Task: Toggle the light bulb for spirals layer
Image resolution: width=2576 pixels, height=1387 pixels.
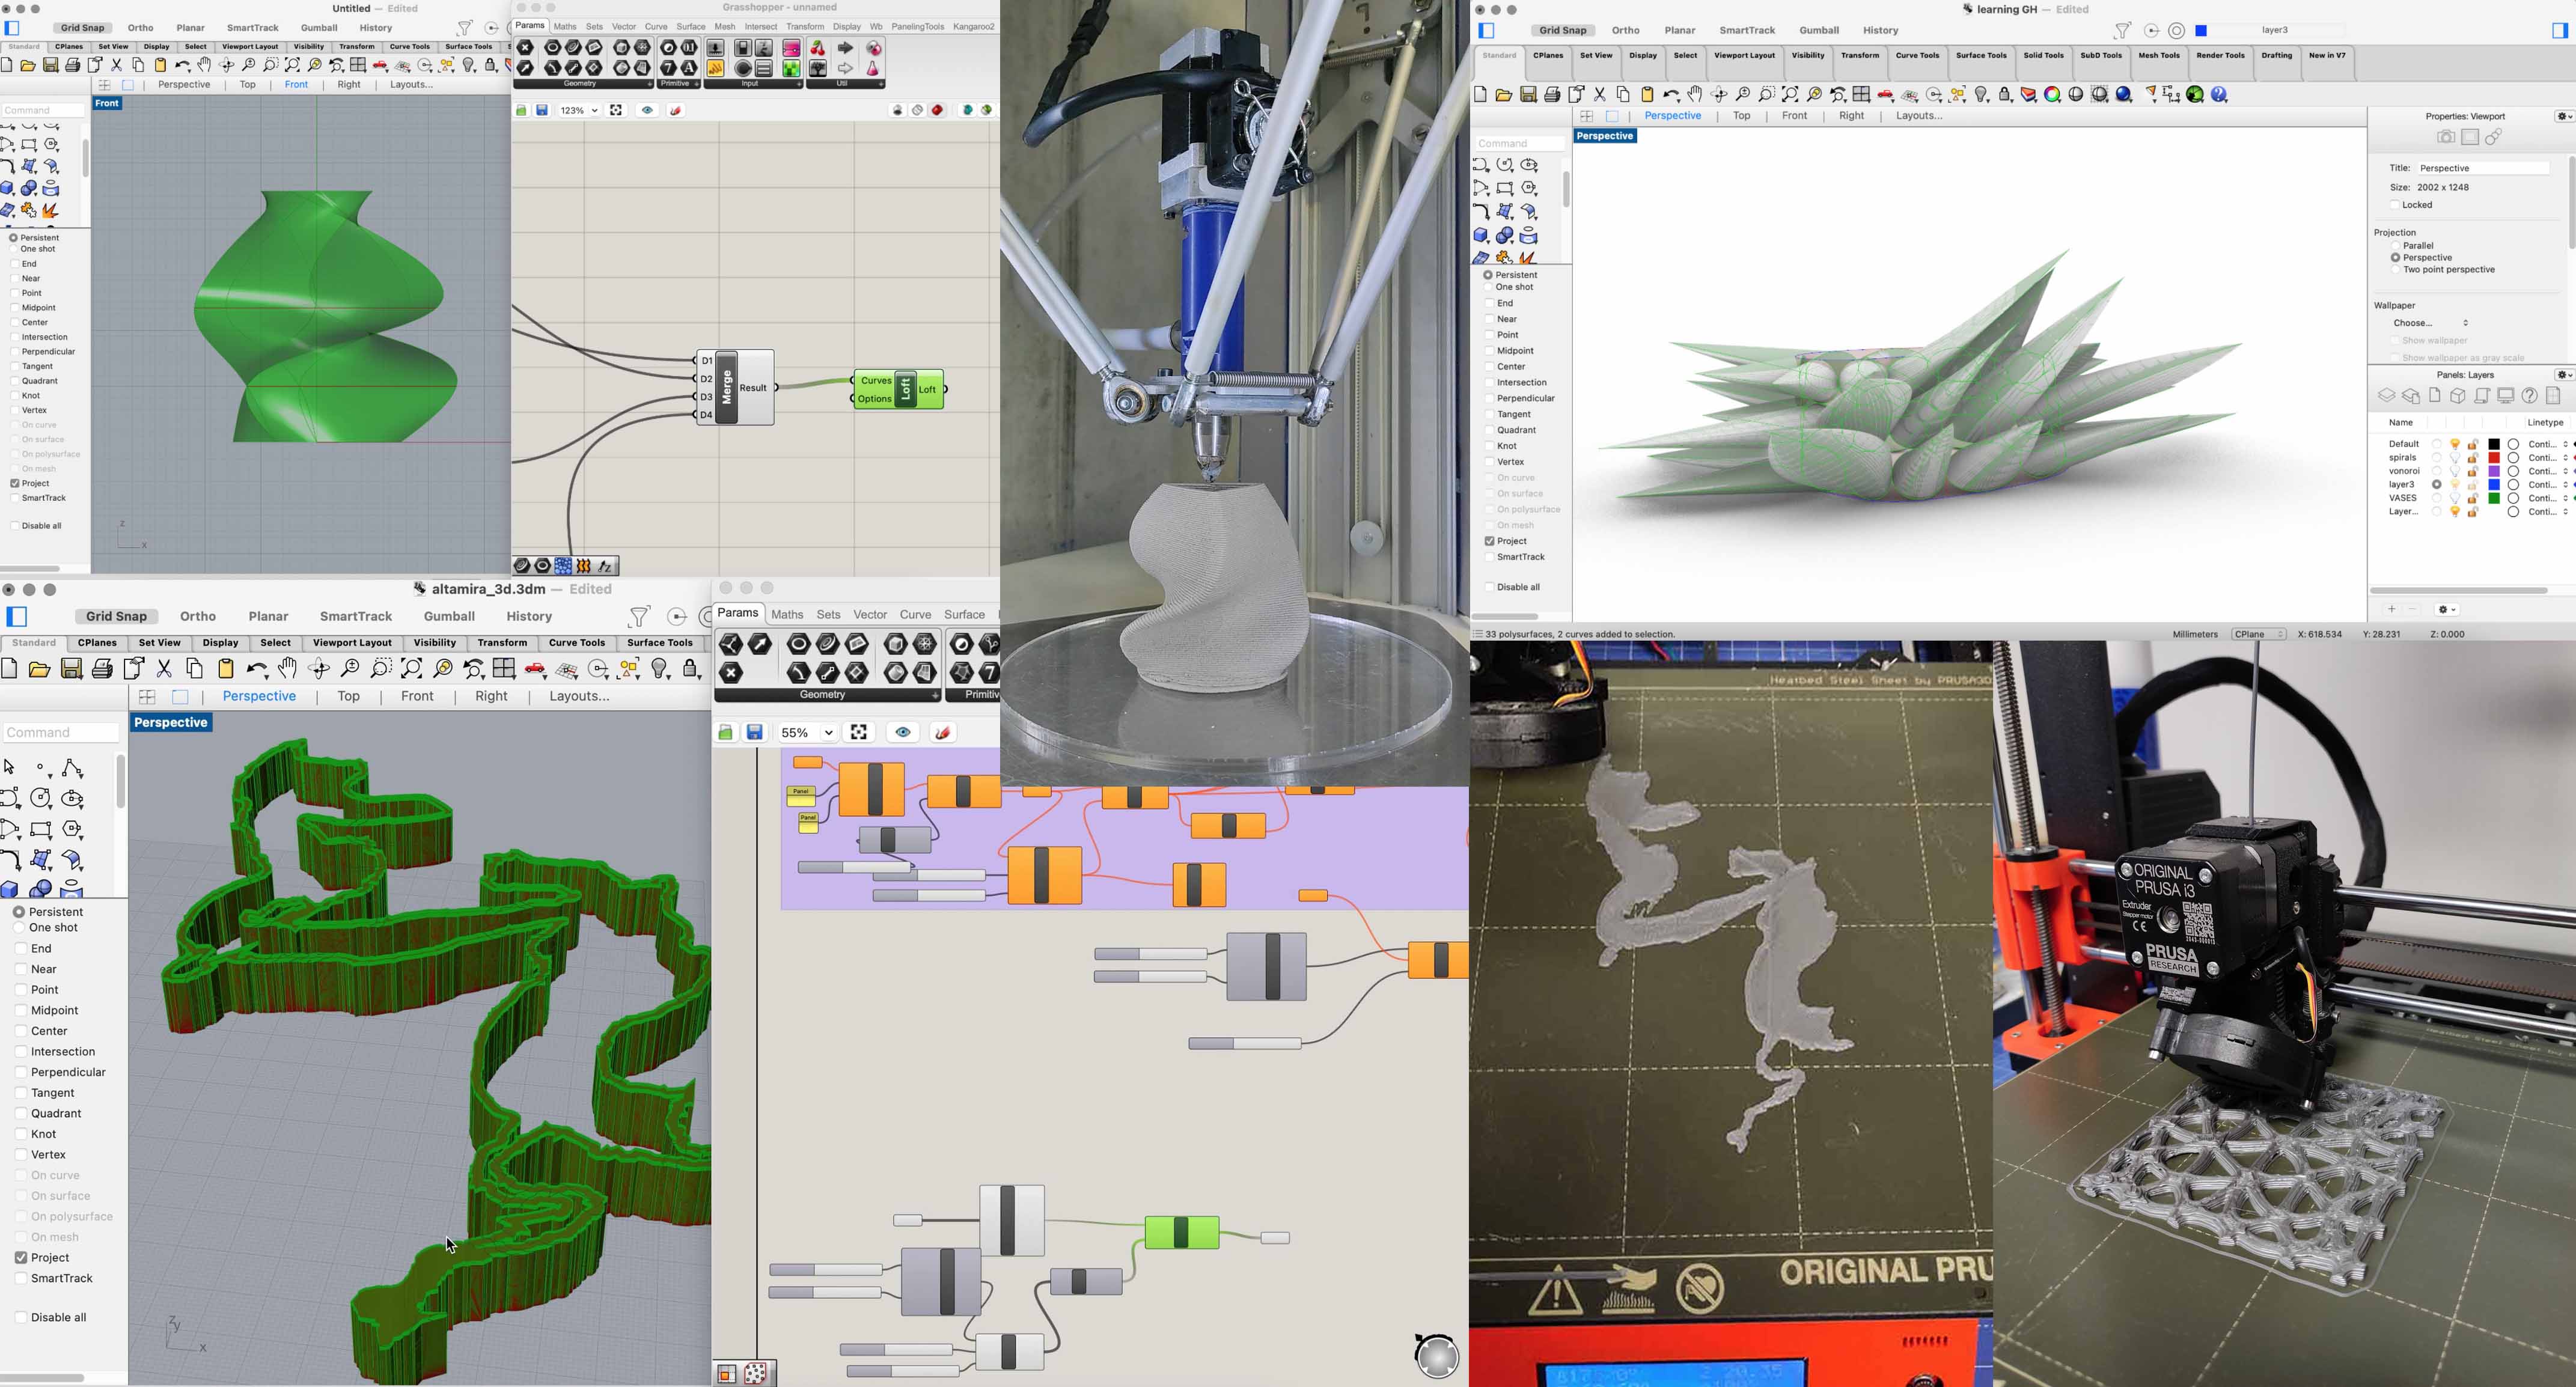Action: click(2455, 458)
